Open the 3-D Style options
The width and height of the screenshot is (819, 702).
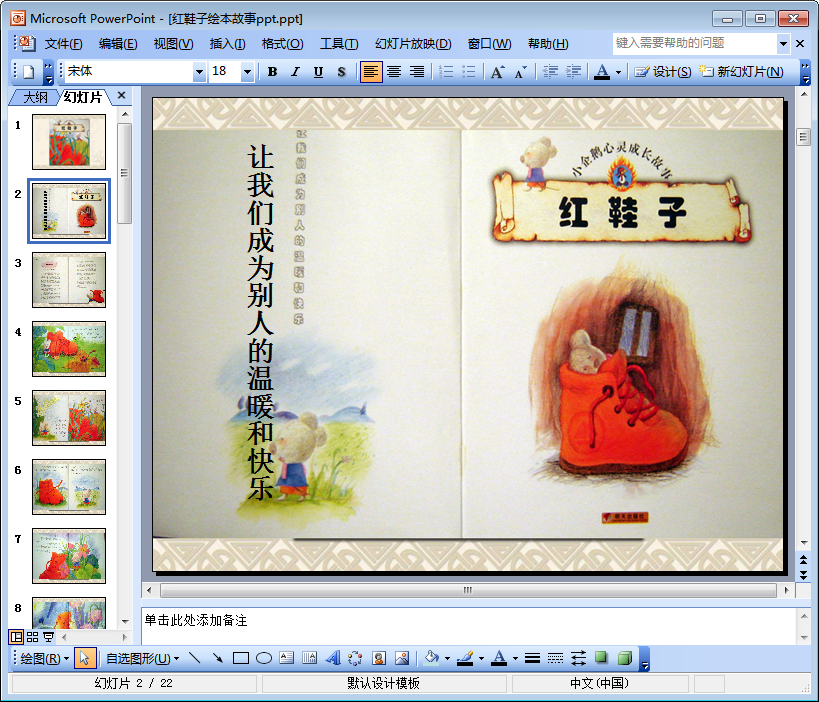pos(625,658)
